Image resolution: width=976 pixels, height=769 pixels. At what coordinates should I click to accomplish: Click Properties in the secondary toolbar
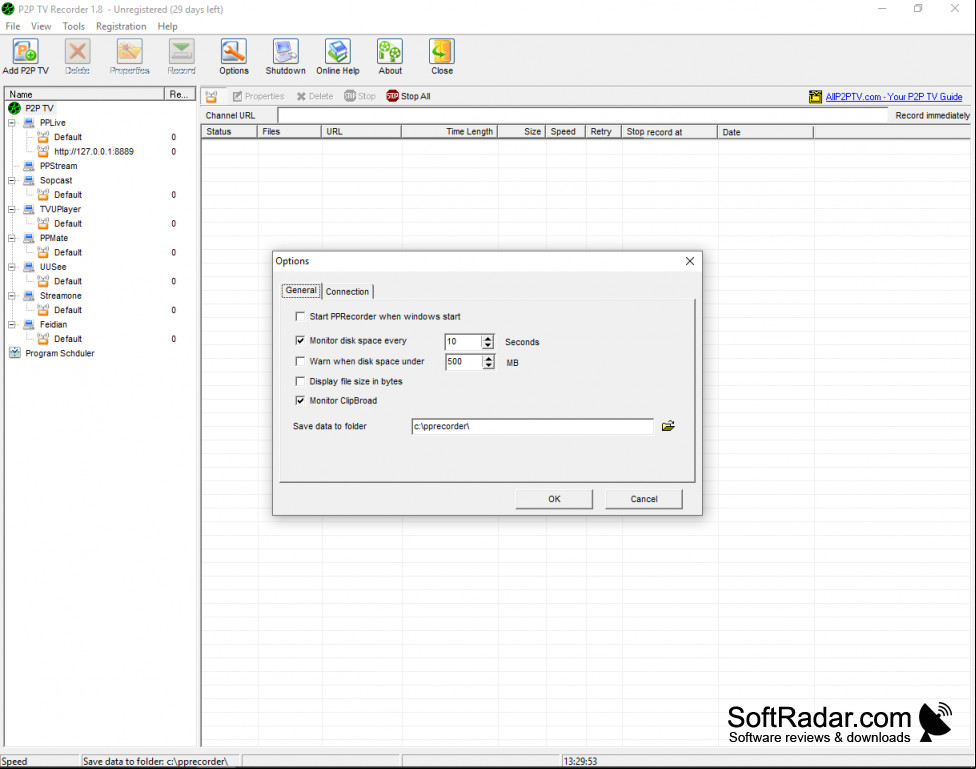(258, 96)
